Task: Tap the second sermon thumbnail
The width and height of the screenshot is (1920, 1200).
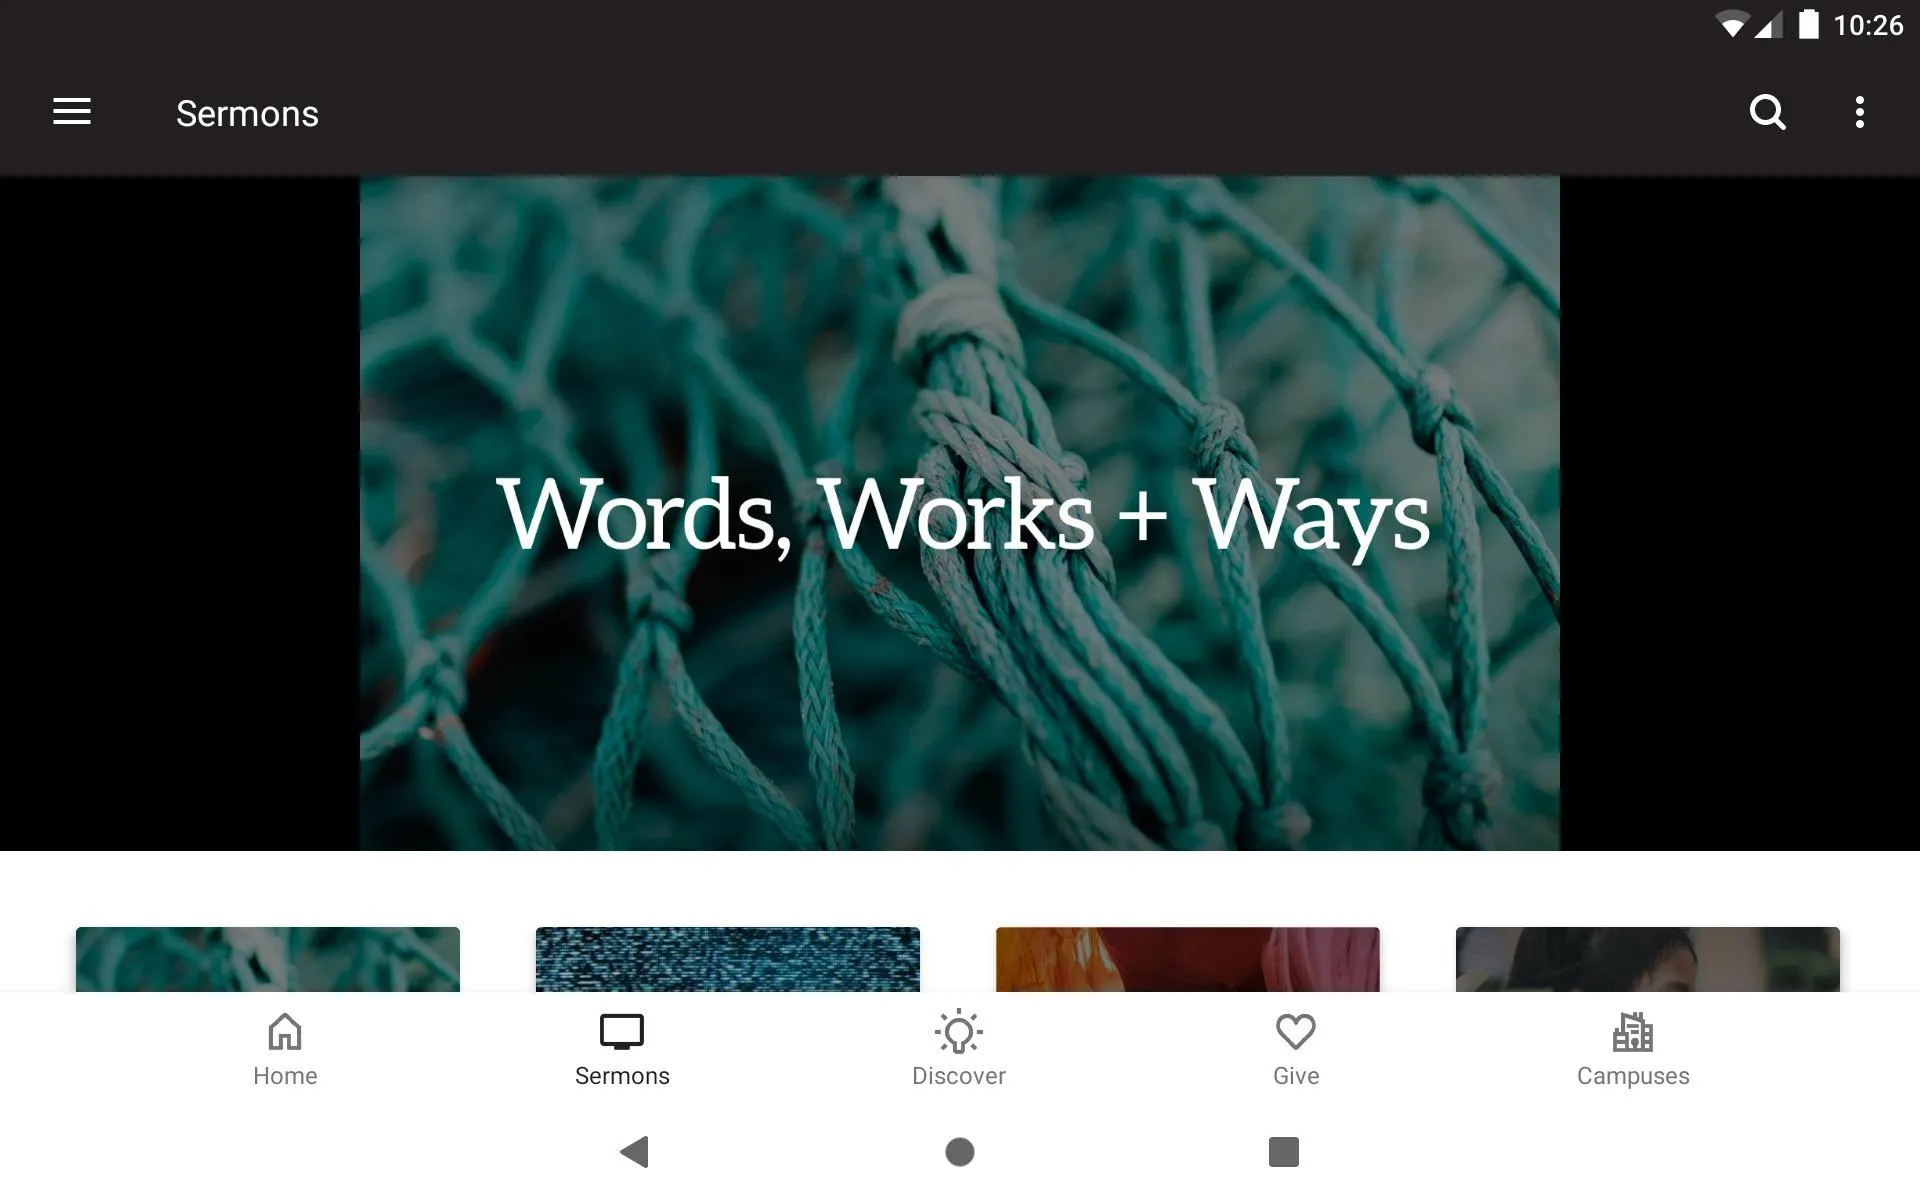Action: click(727, 958)
